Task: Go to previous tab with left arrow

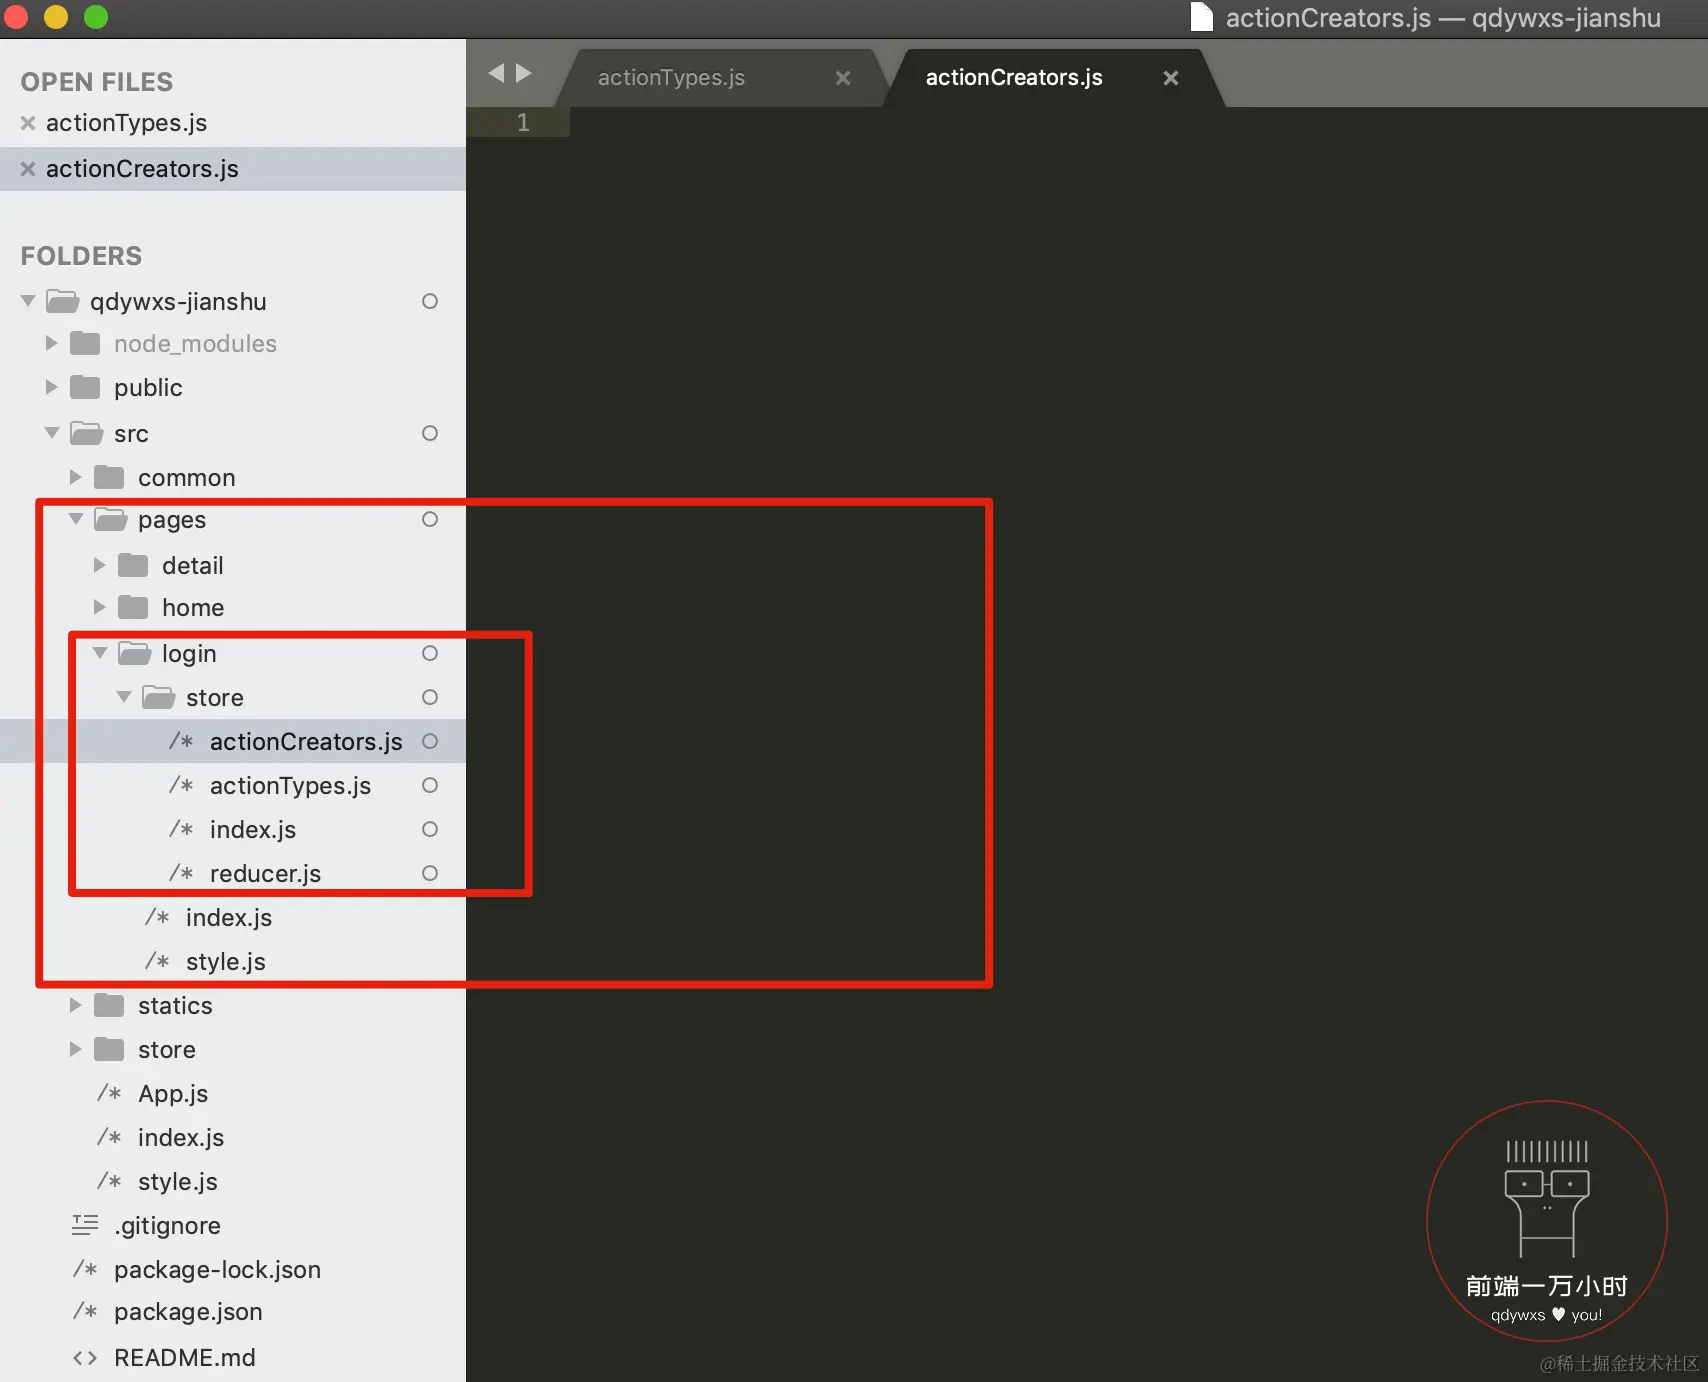Action: (x=496, y=73)
